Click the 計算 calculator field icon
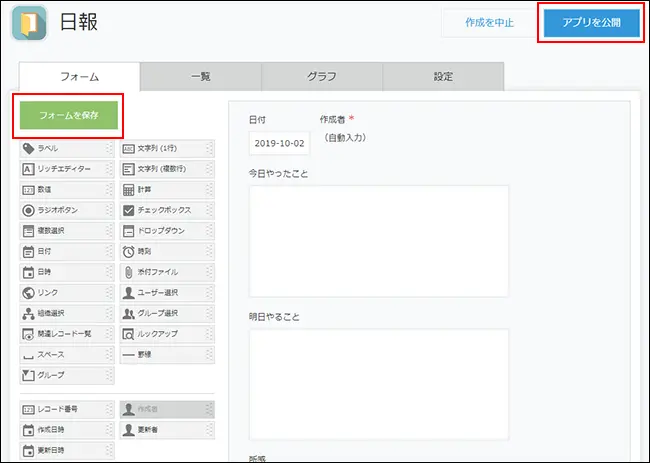 click(129, 190)
